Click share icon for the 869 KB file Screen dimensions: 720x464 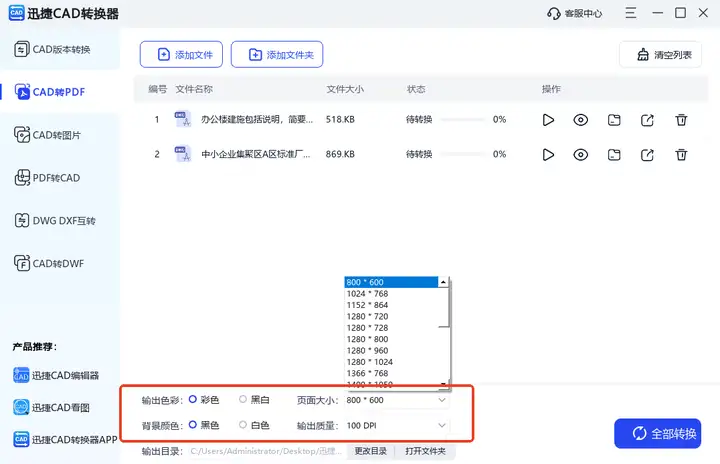click(x=647, y=155)
